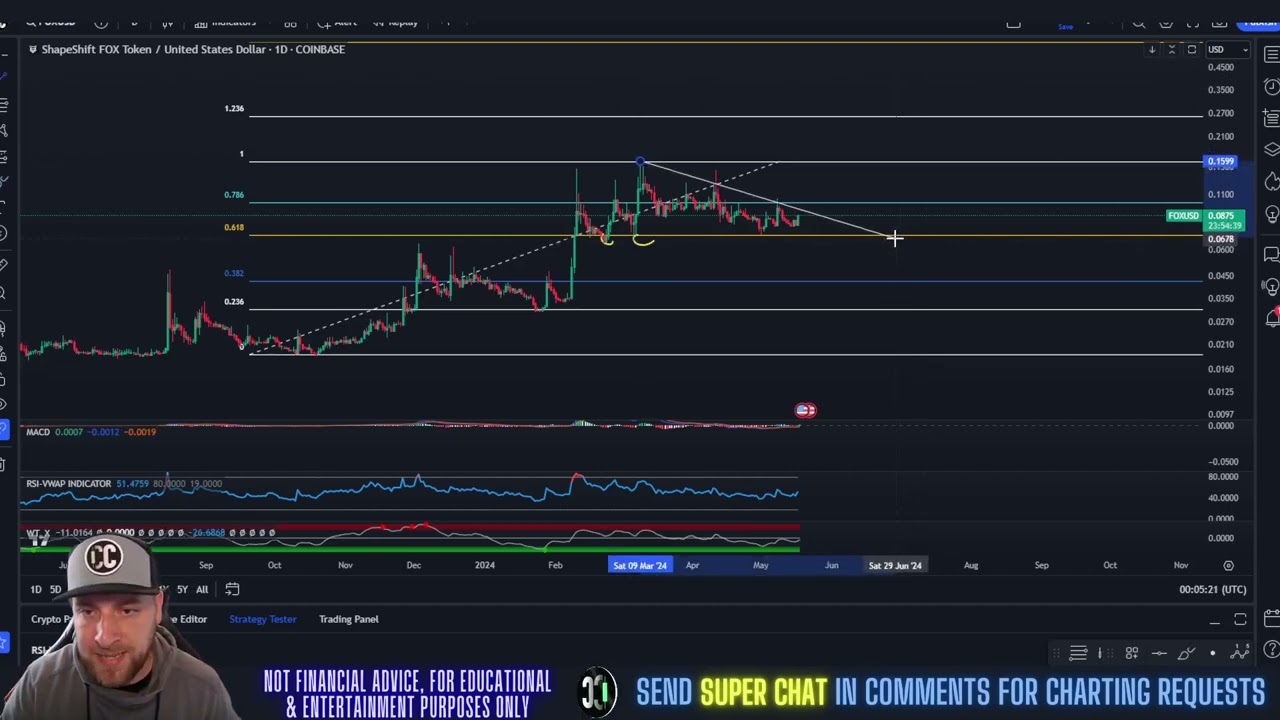The height and width of the screenshot is (720, 1280).
Task: Click the ShapeShift FOX logo icon
Action: click(x=33, y=49)
